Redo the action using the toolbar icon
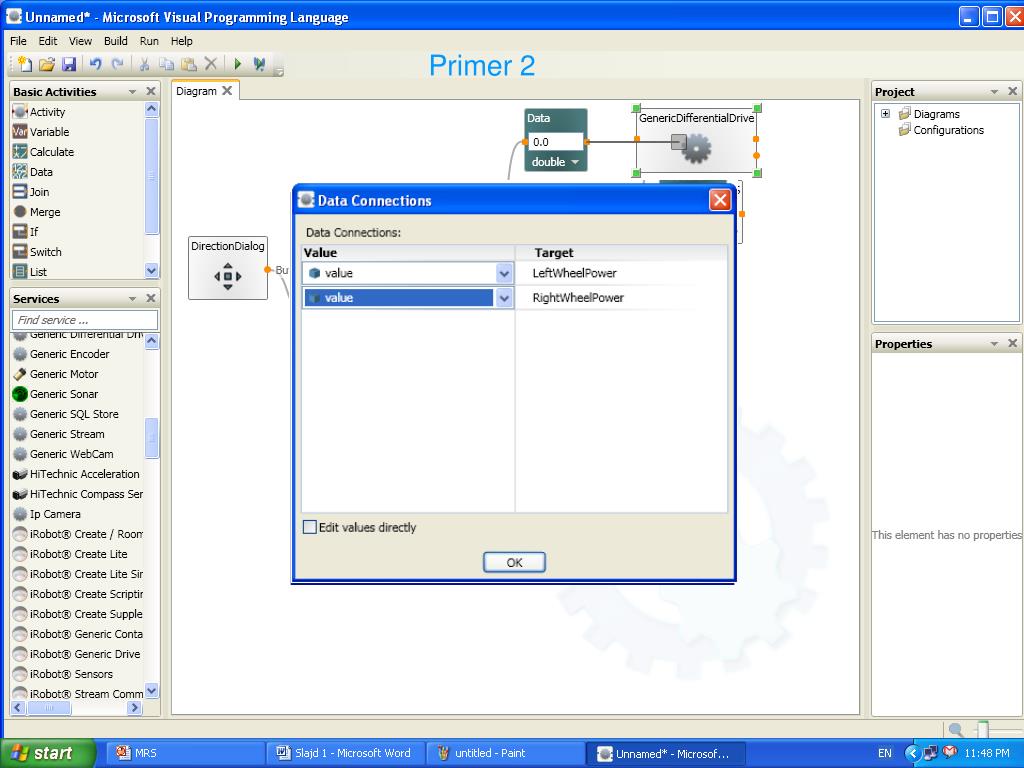Image resolution: width=1024 pixels, height=768 pixels. coord(118,64)
